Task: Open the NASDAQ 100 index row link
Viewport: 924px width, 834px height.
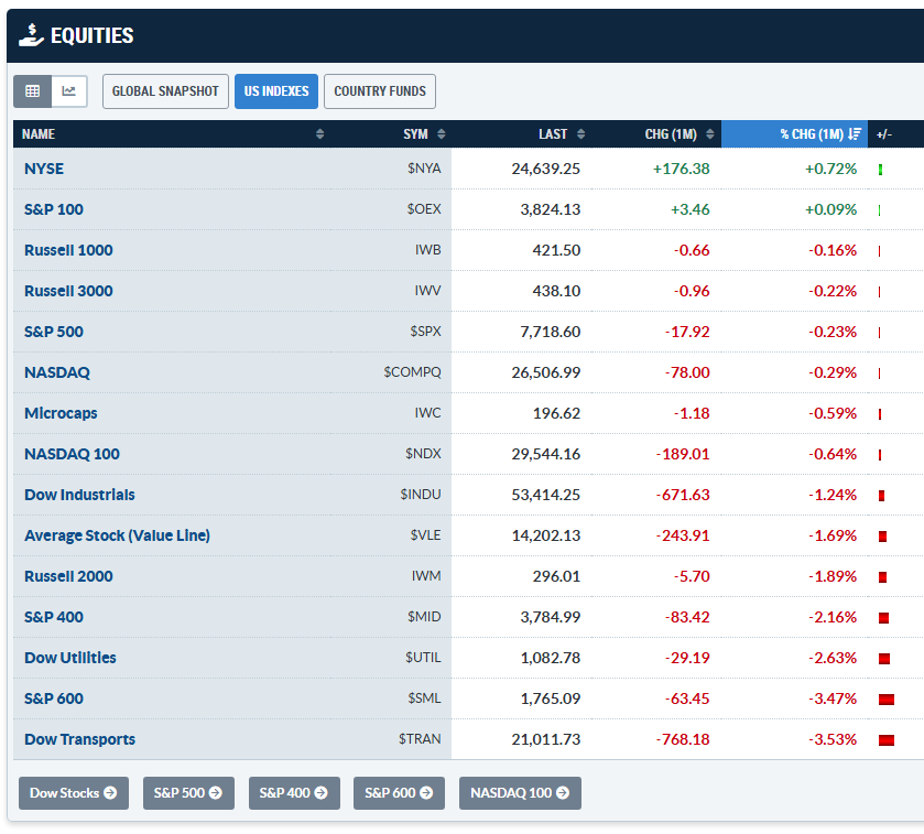Action: point(72,454)
